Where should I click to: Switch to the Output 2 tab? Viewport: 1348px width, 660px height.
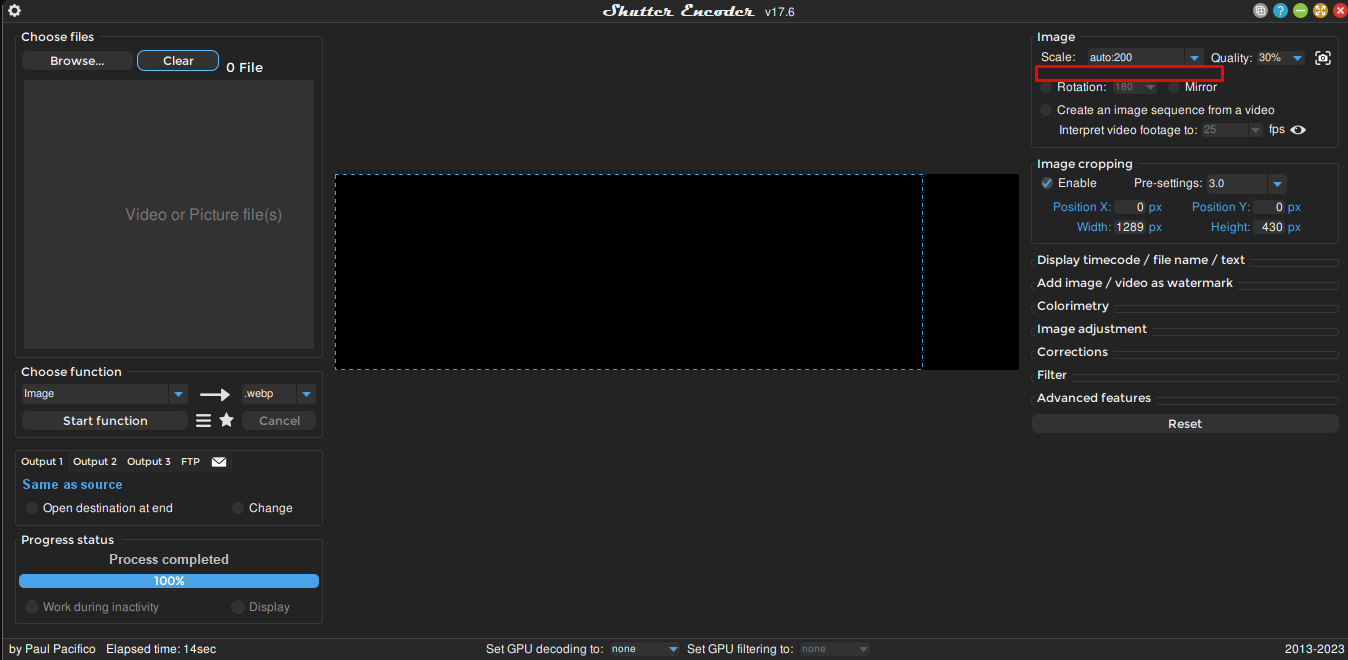coord(95,461)
